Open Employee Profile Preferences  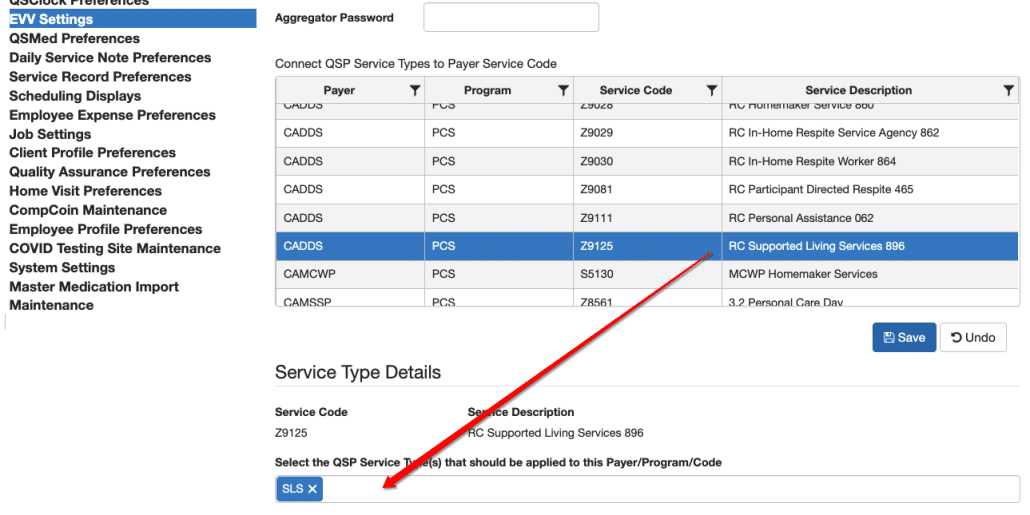(x=106, y=229)
